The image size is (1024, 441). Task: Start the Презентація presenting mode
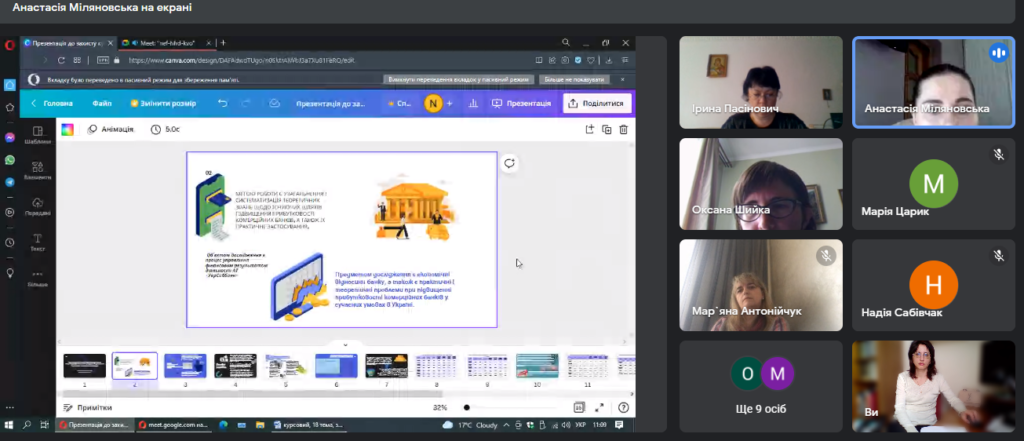click(521, 103)
